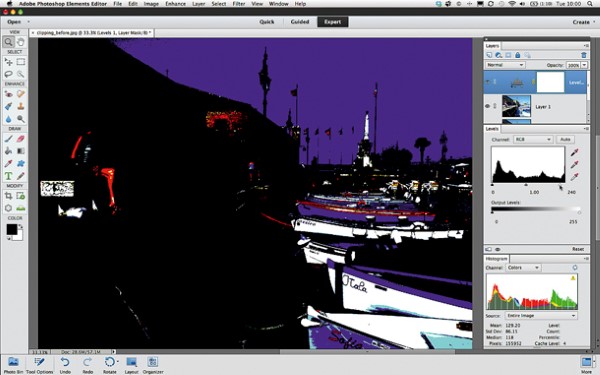Screen dimensions: 600x375
Task: Select the Pencil tool
Action: point(21,176)
